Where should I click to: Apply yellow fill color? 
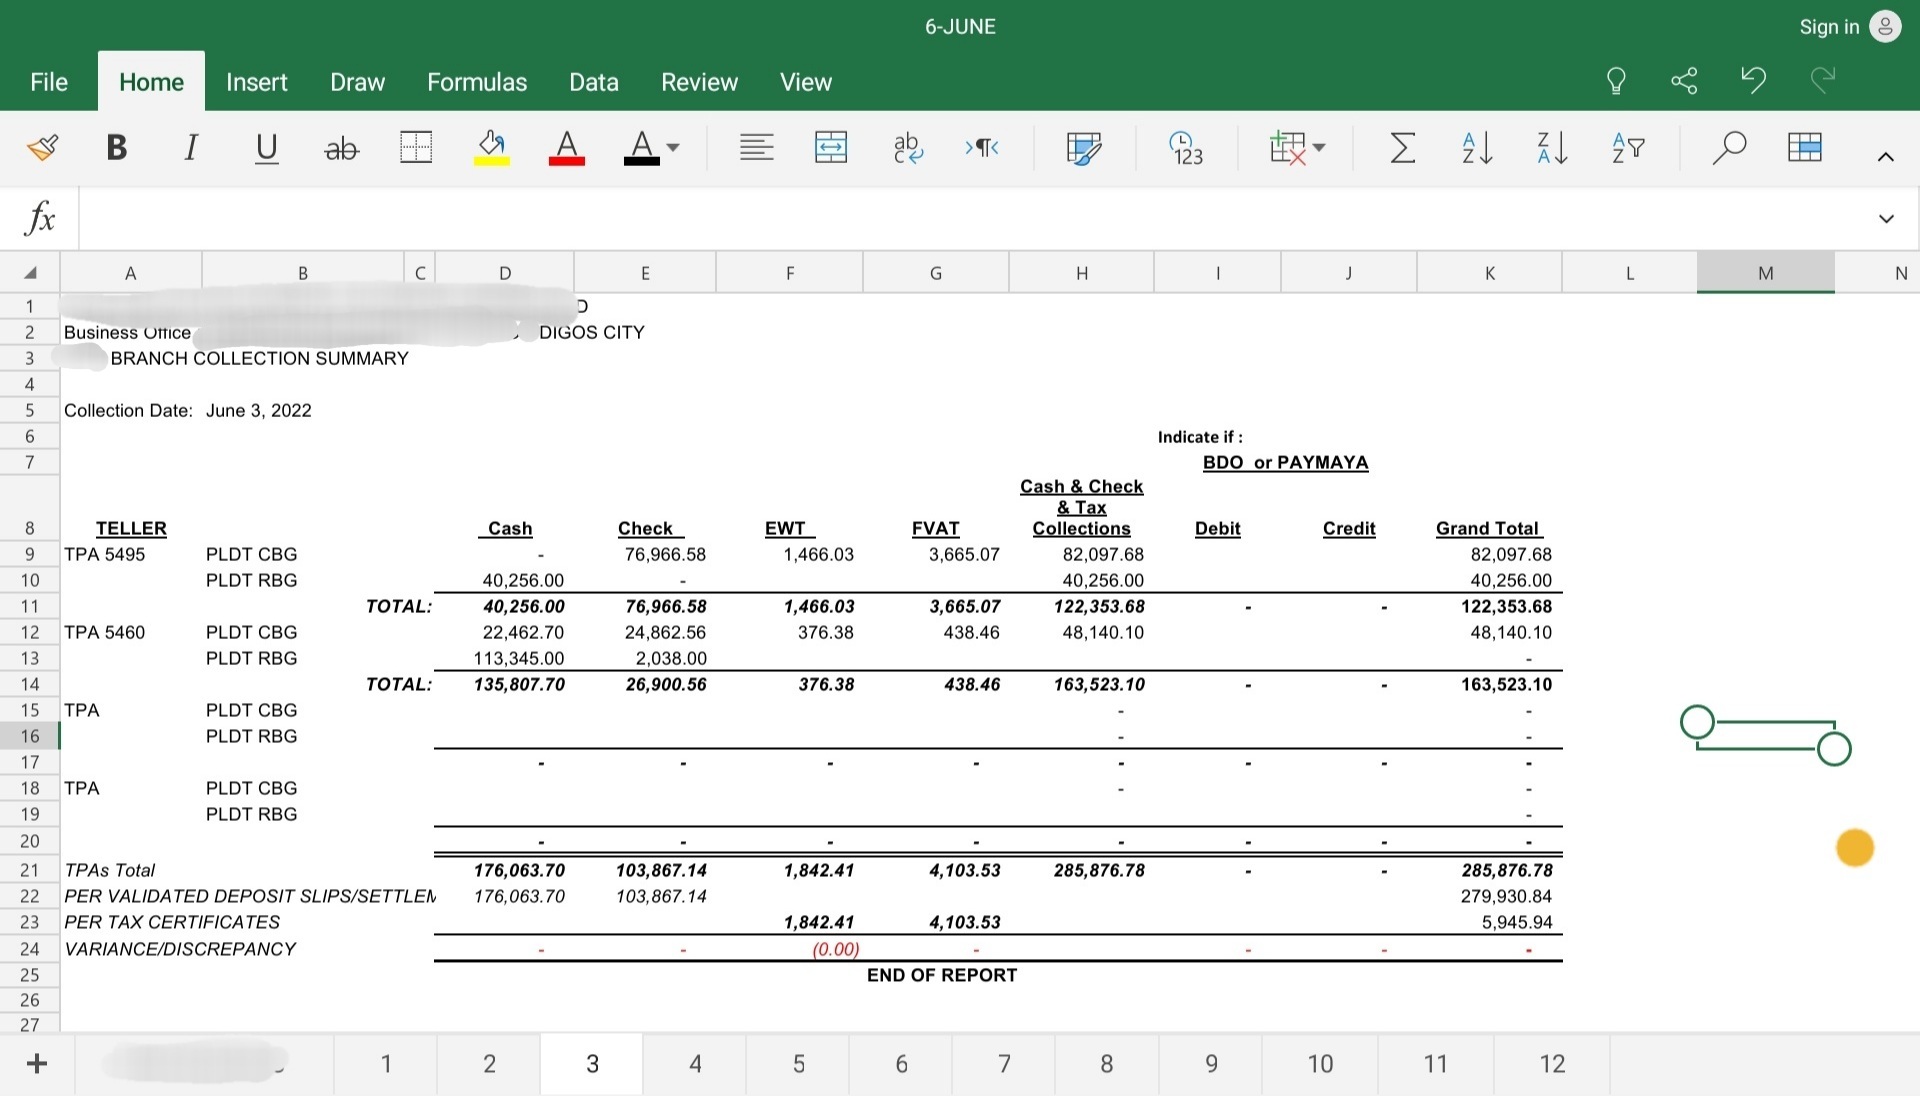(491, 148)
